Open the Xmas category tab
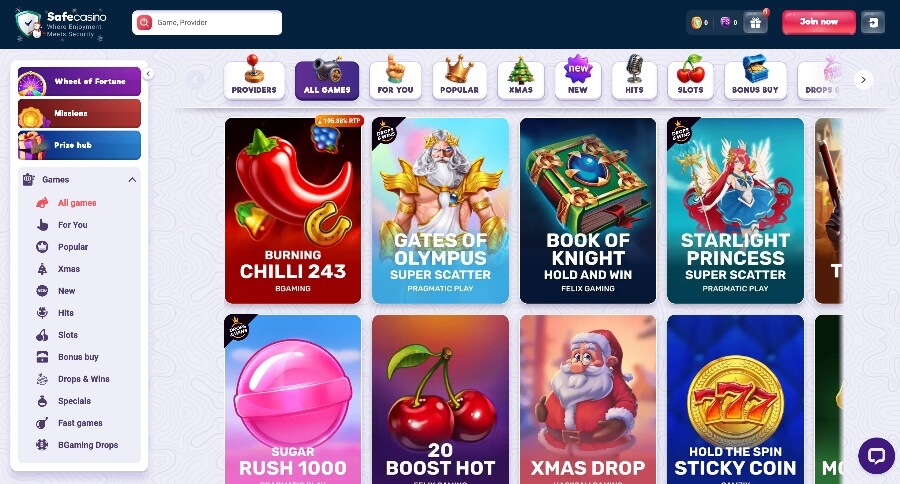 (521, 79)
